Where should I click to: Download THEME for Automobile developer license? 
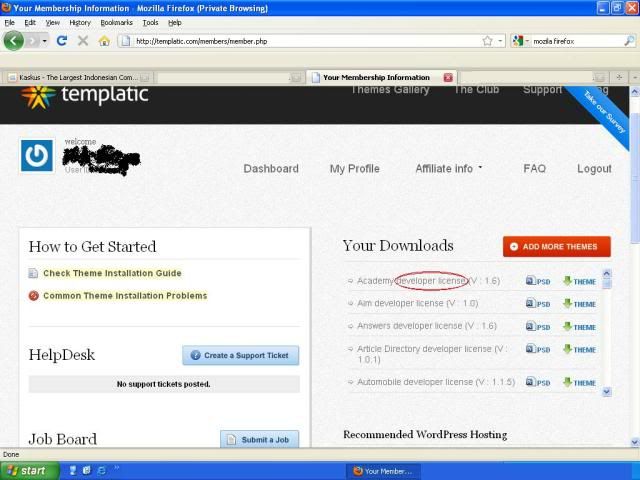coord(580,382)
